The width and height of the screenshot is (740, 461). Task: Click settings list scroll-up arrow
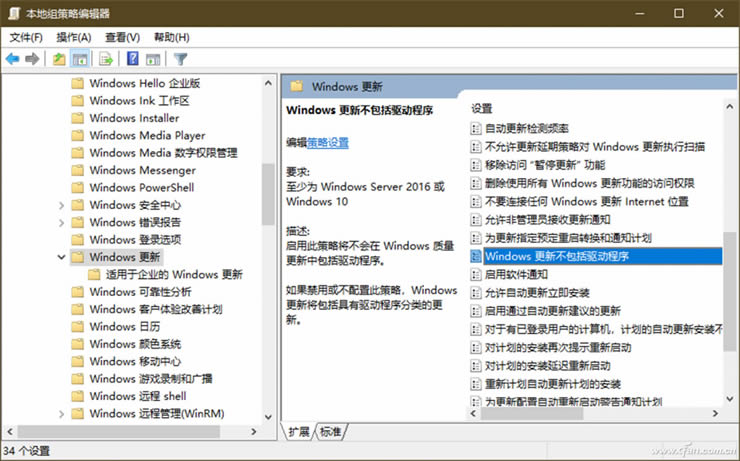(x=730, y=107)
